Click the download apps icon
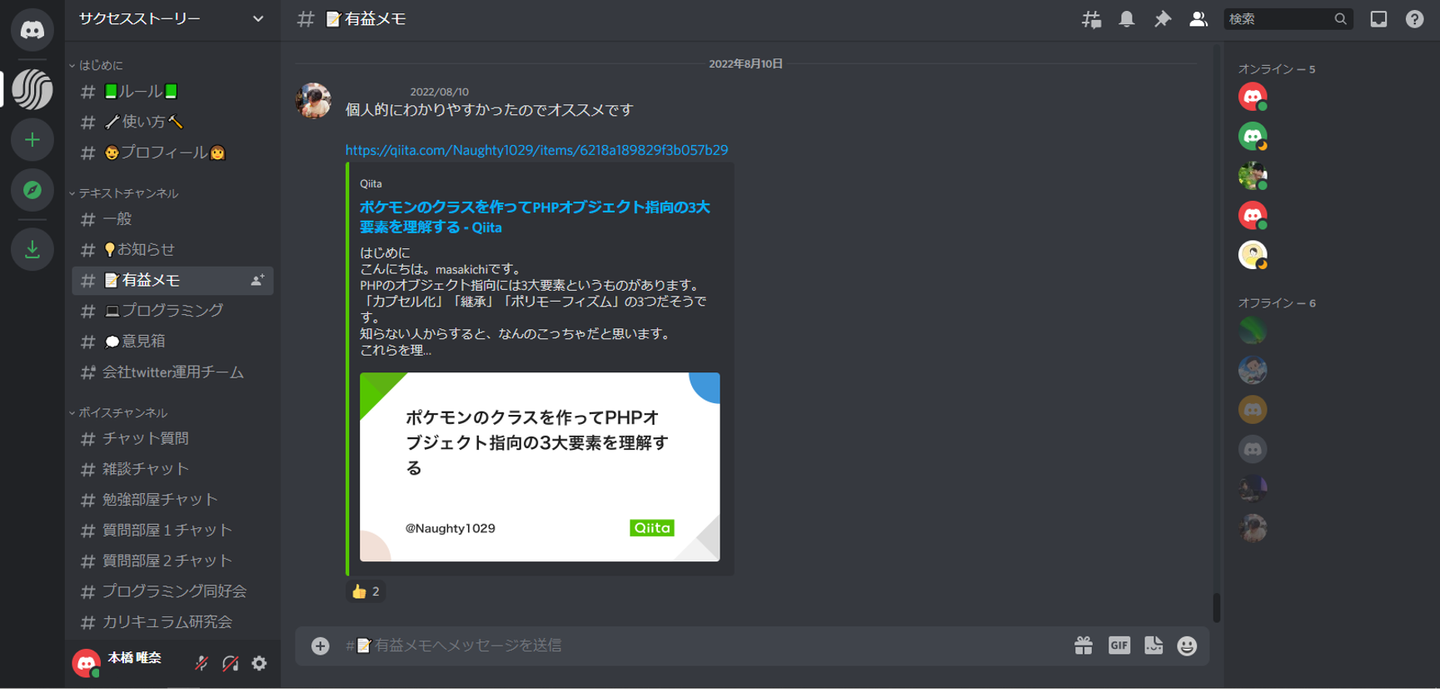1440x689 pixels. [x=32, y=249]
